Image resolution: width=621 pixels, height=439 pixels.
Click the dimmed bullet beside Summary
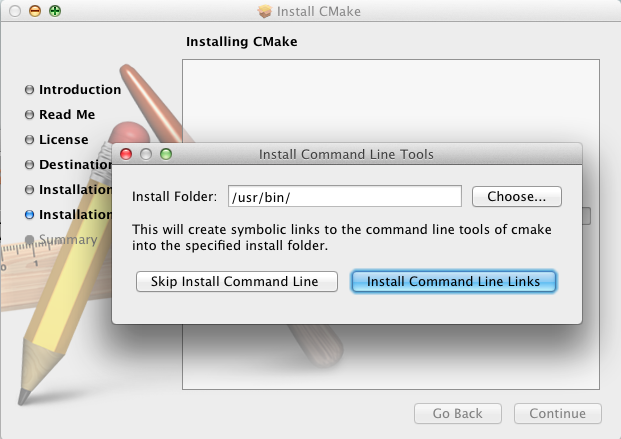point(29,239)
